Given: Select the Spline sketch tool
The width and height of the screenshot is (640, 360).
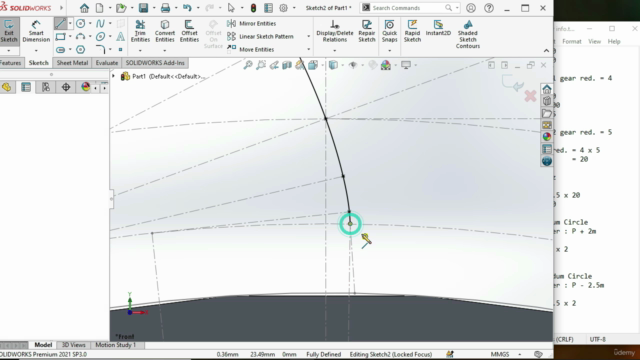Looking at the screenshot, I should (100, 24).
